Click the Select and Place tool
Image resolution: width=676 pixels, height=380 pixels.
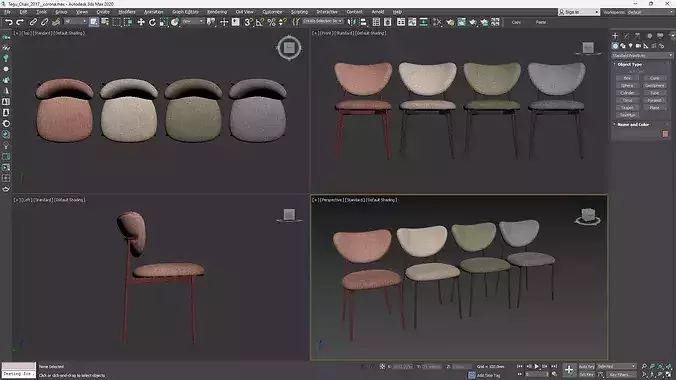click(175, 22)
